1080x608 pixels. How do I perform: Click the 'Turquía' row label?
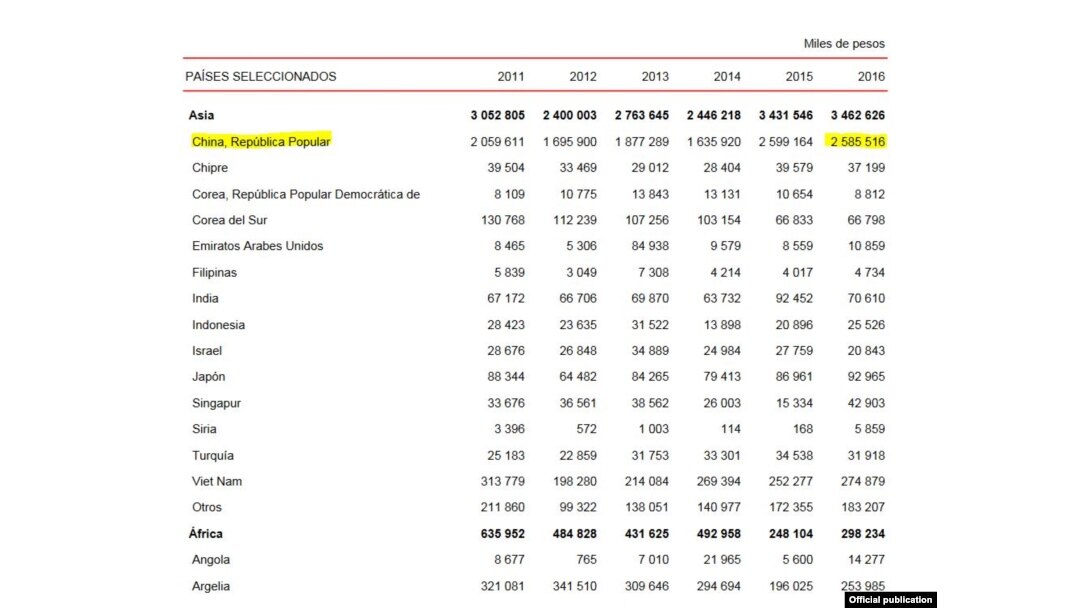pyautogui.click(x=213, y=455)
